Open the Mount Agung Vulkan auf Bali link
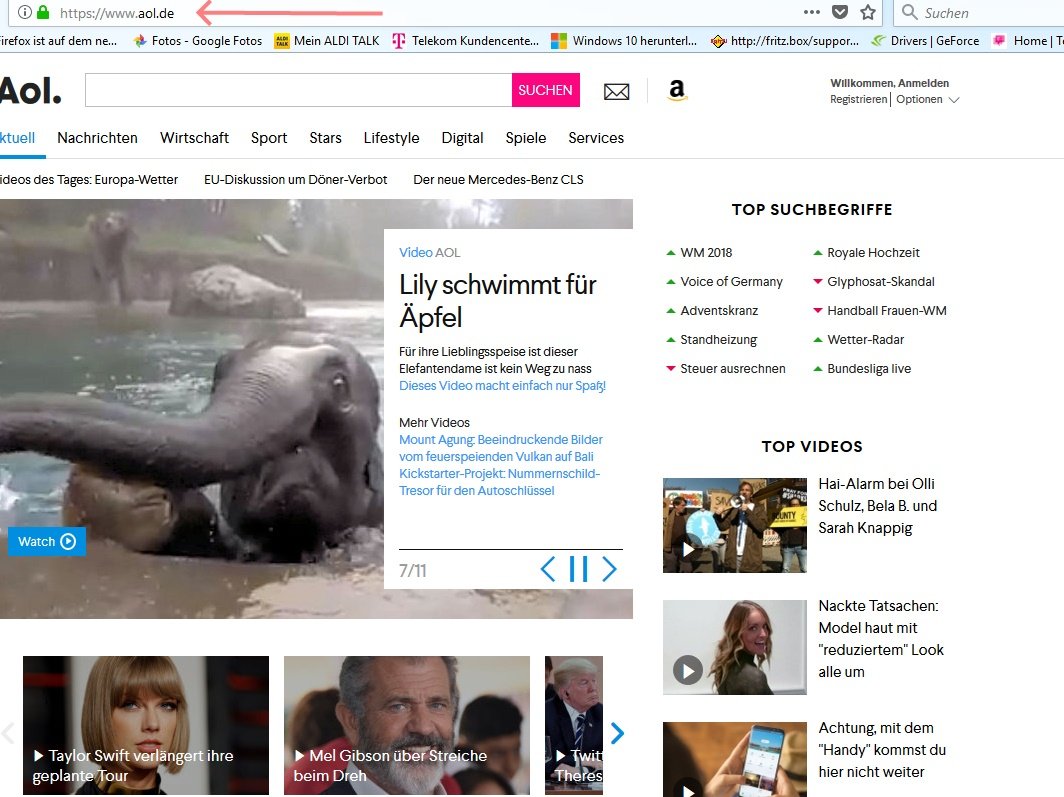Image resolution: width=1064 pixels, height=797 pixels. (x=501, y=448)
